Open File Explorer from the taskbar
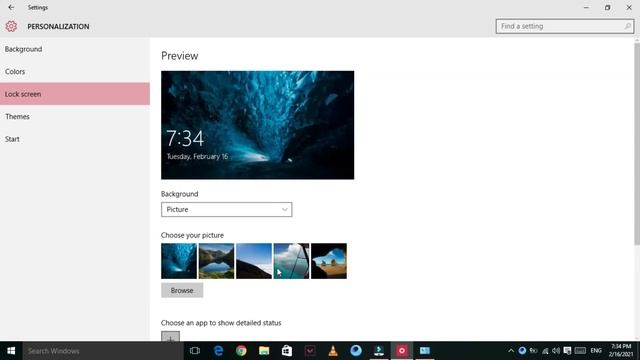 pos(264,351)
